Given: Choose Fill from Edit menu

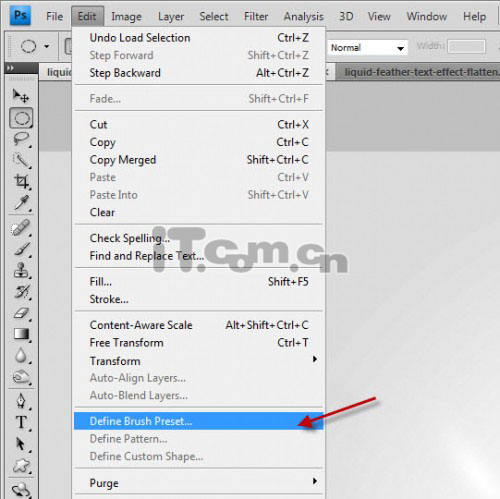Looking at the screenshot, I should pyautogui.click(x=199, y=282).
